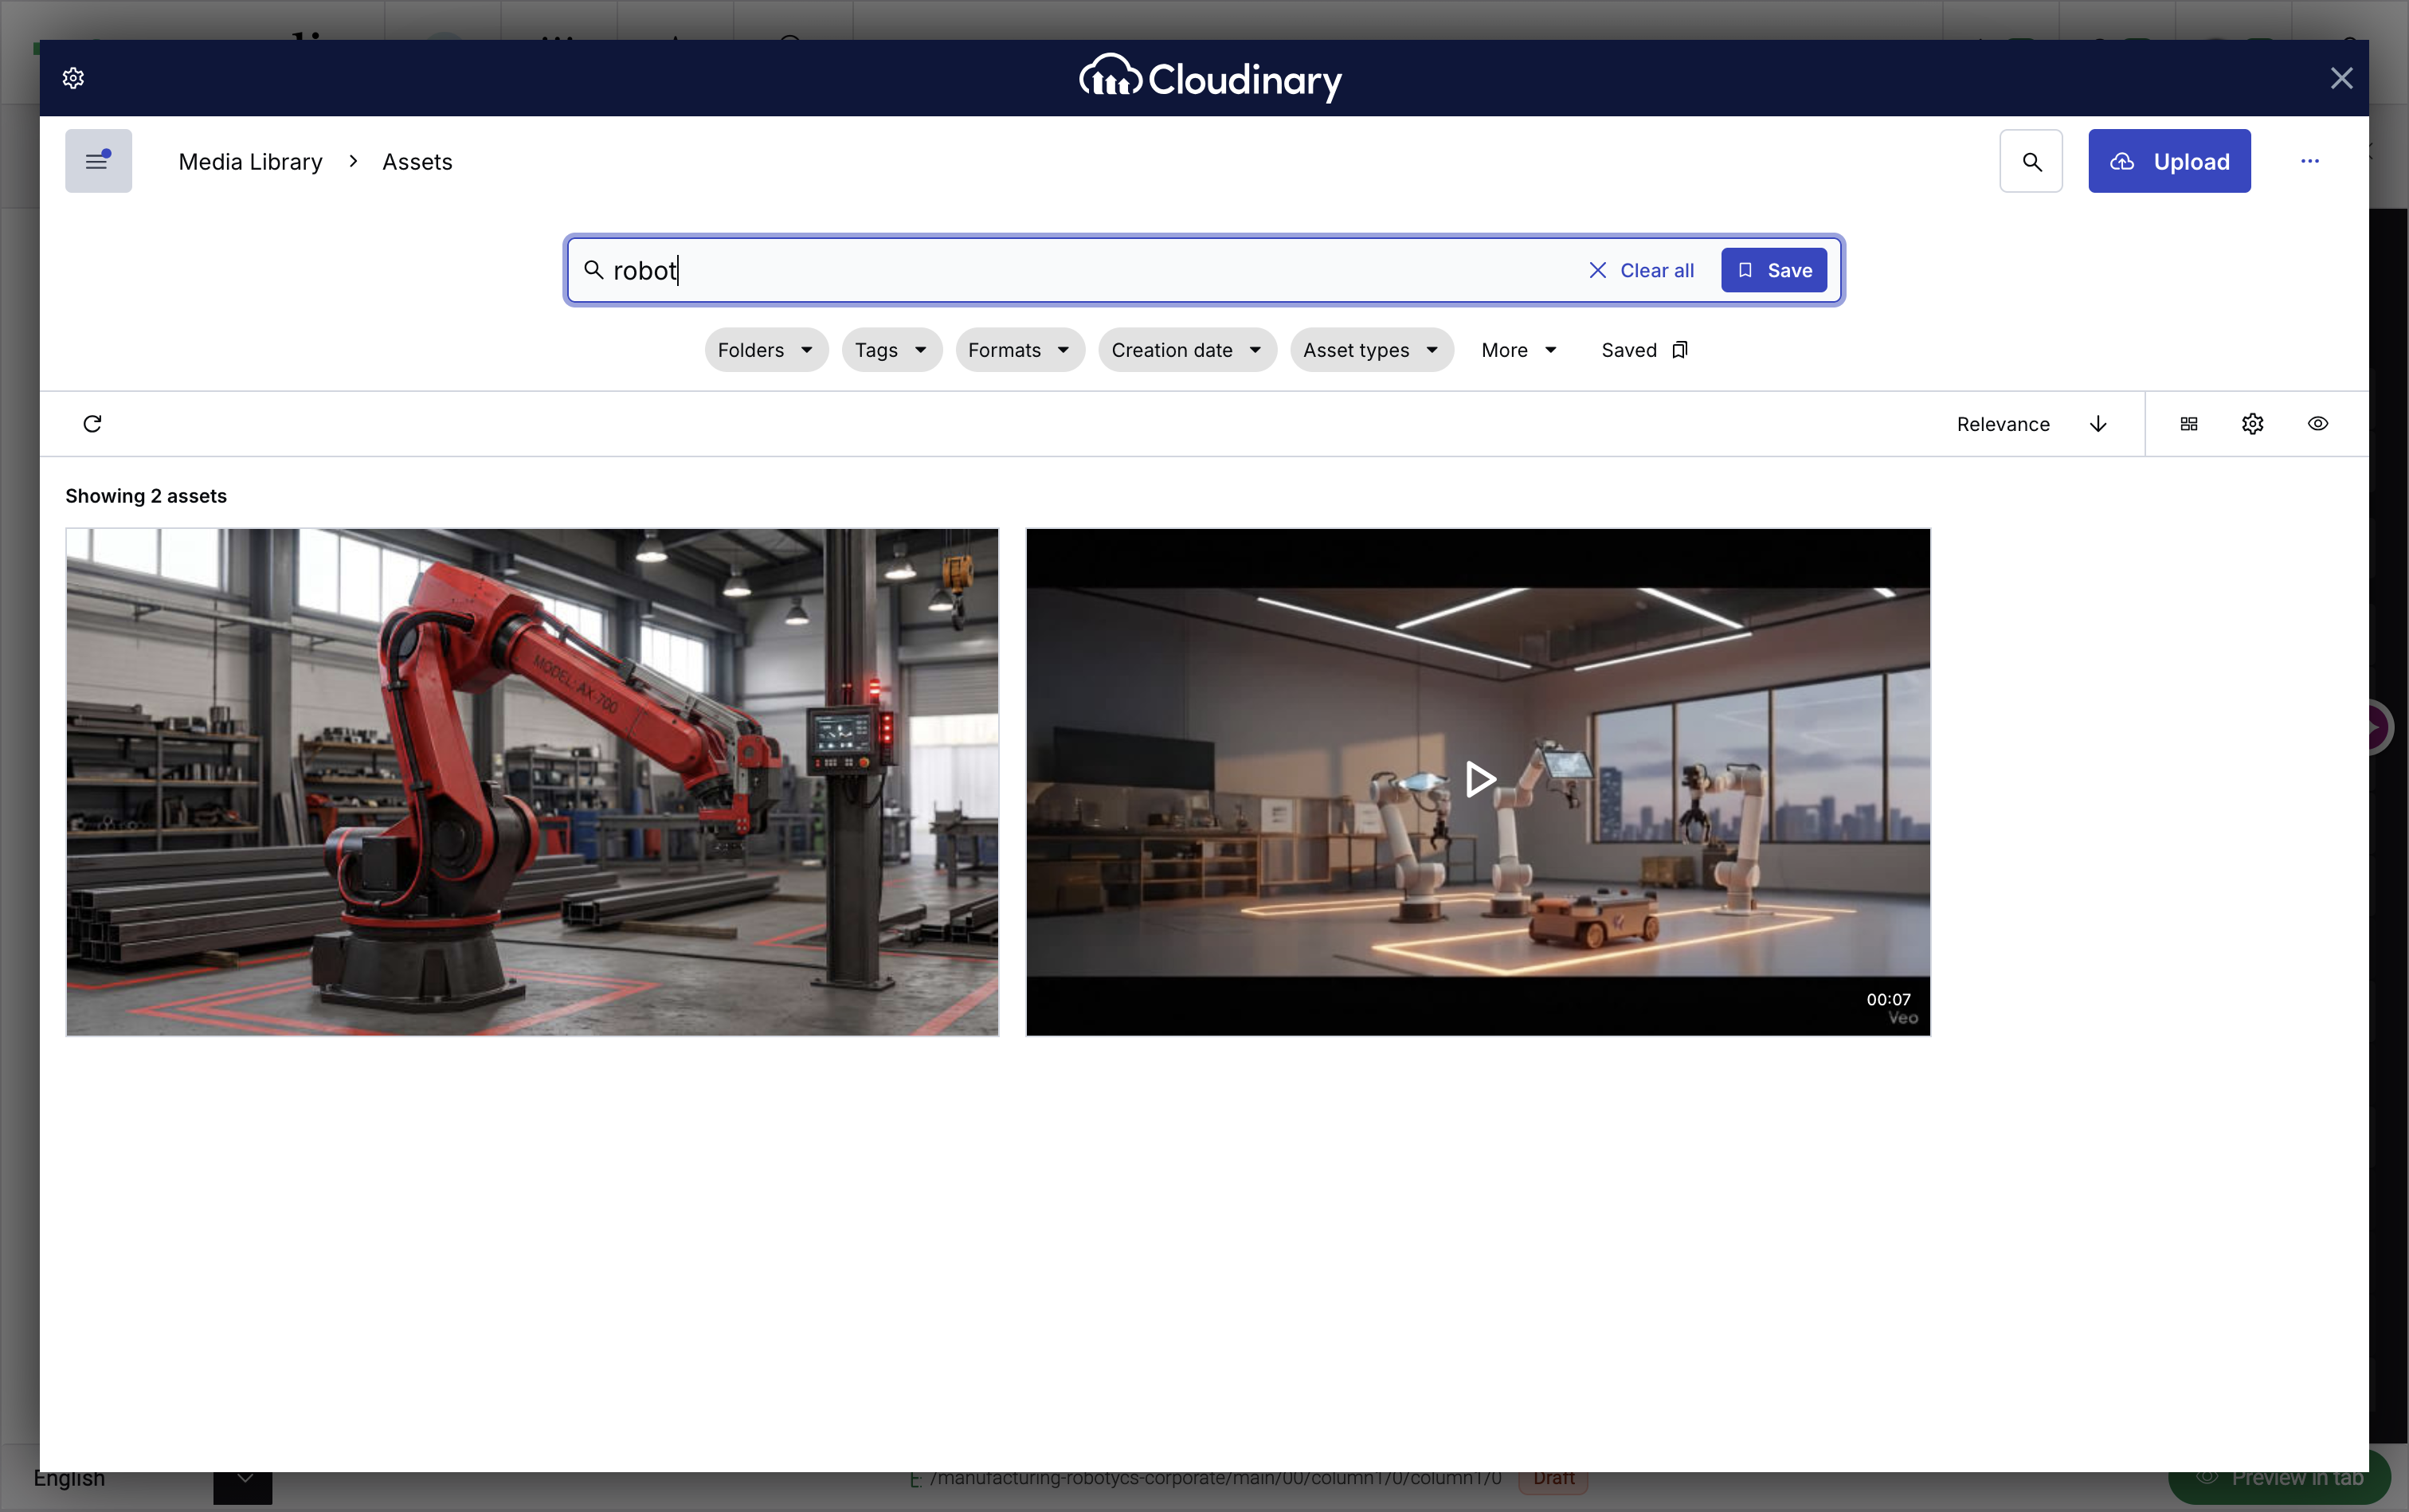This screenshot has height=1512, width=2409.
Task: Toggle the preview eye icon
Action: point(2318,424)
